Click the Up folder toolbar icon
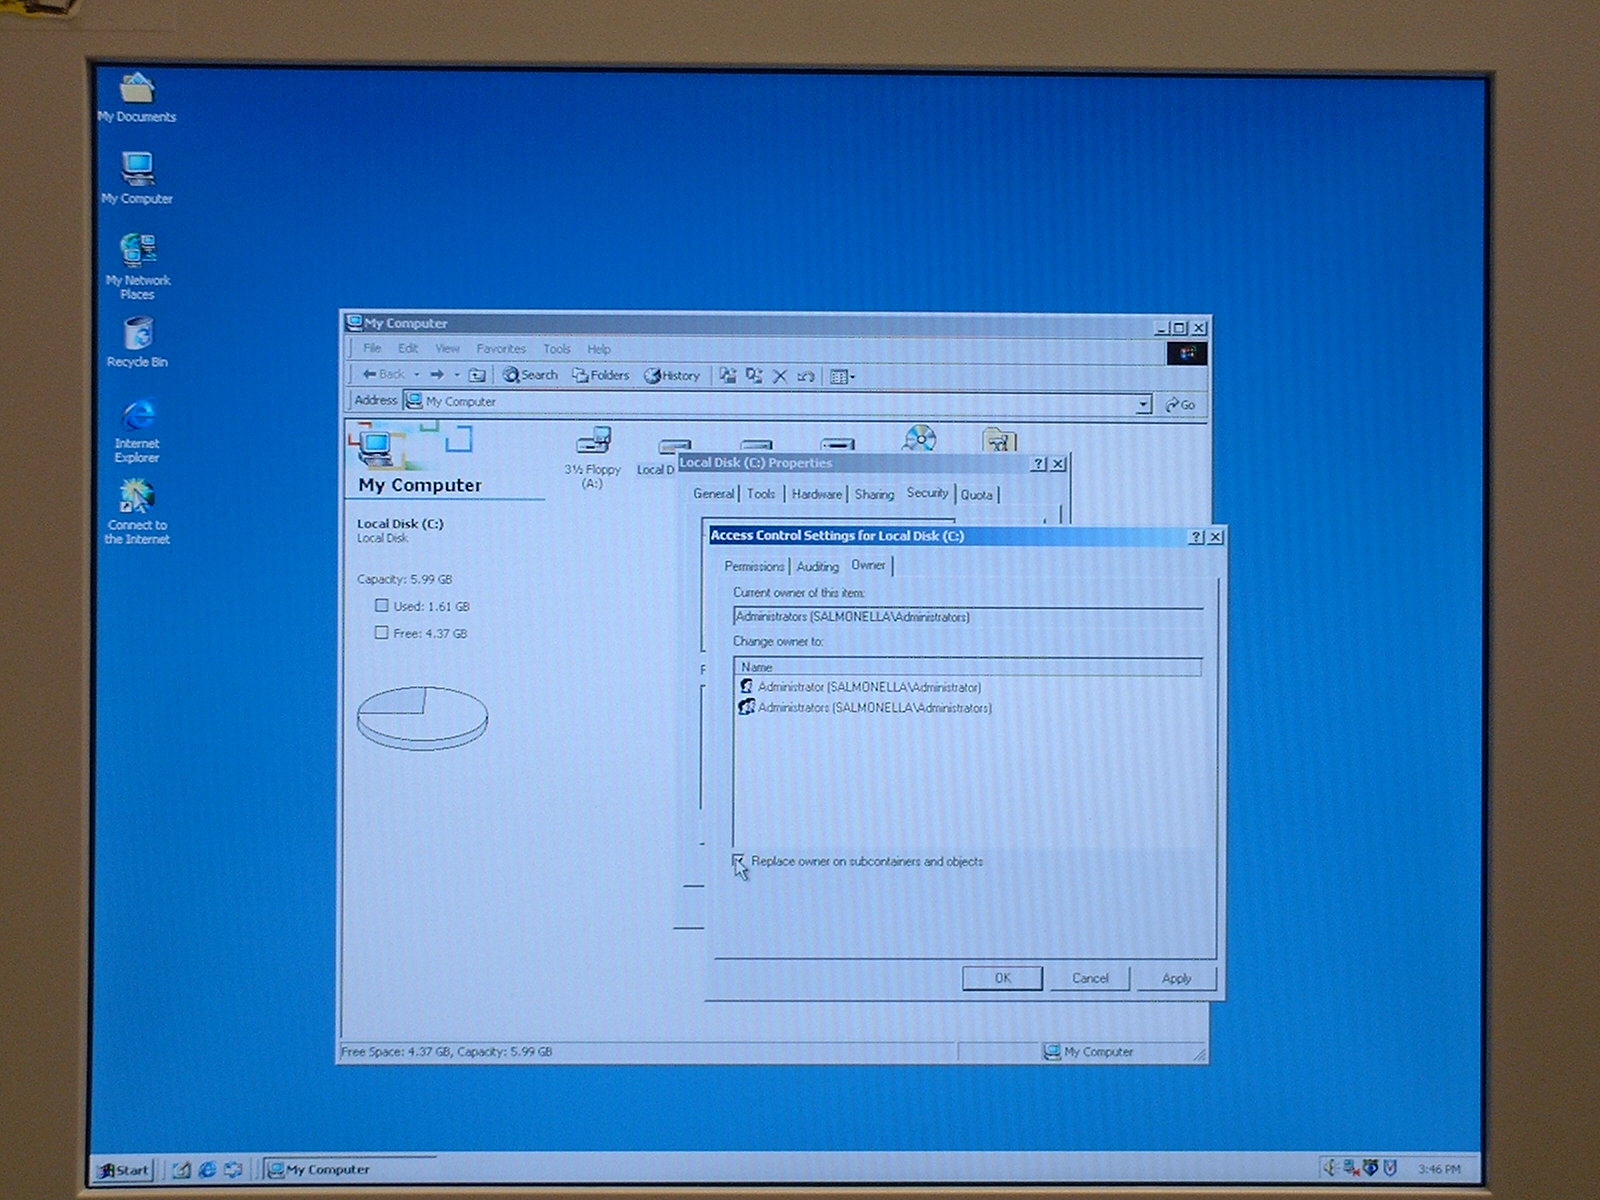The width and height of the screenshot is (1600, 1200). coord(477,375)
